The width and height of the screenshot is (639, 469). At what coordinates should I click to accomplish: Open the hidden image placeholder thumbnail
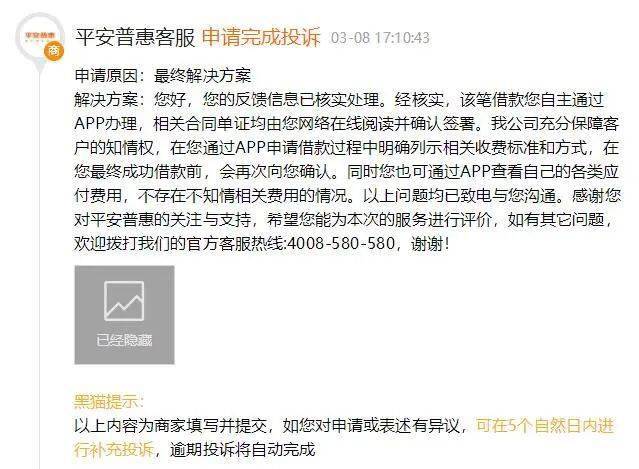124,315
